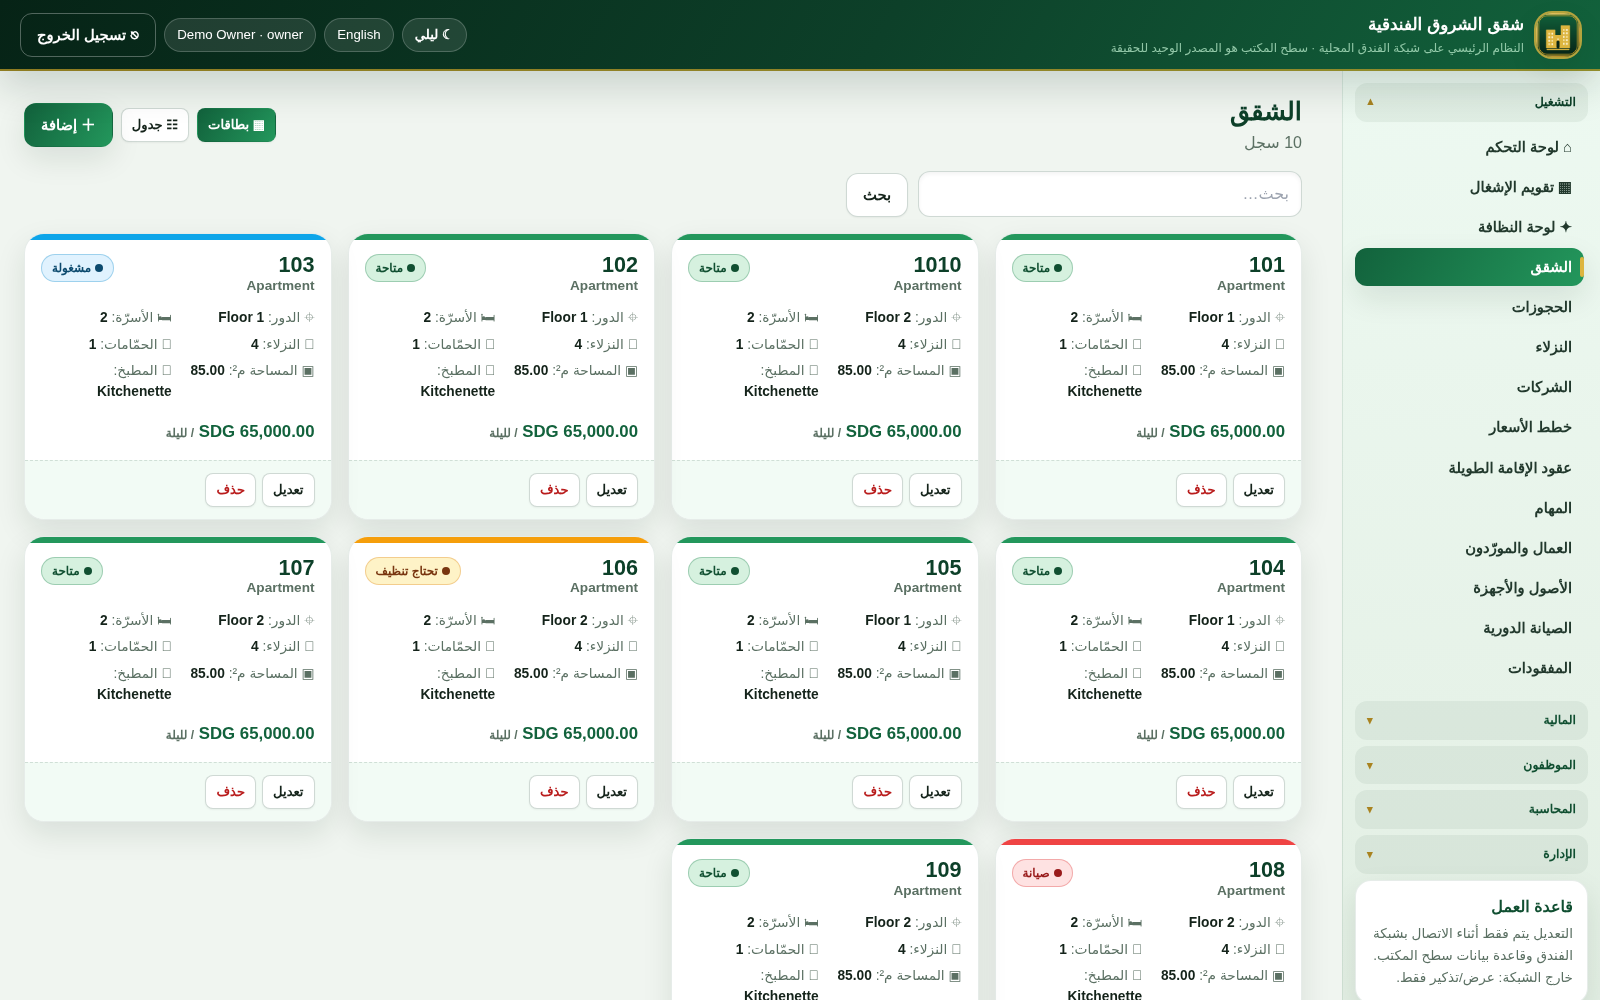Viewport: 1600px width, 1000px height.
Task: Open تقويم الإشغال occupancy calendar
Action: [1469, 187]
